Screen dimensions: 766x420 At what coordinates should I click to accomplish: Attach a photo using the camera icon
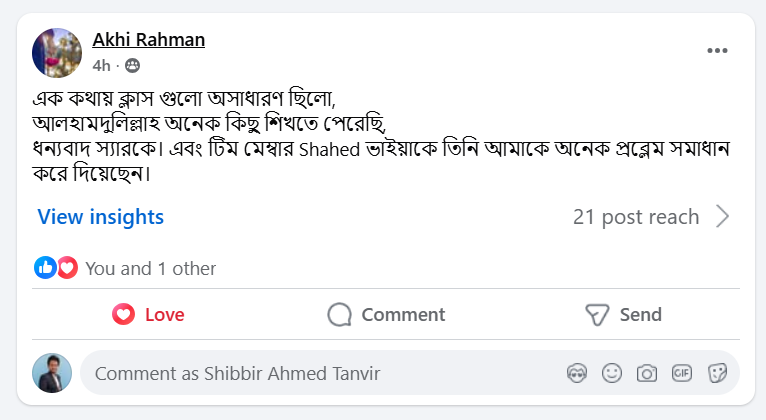pos(647,373)
